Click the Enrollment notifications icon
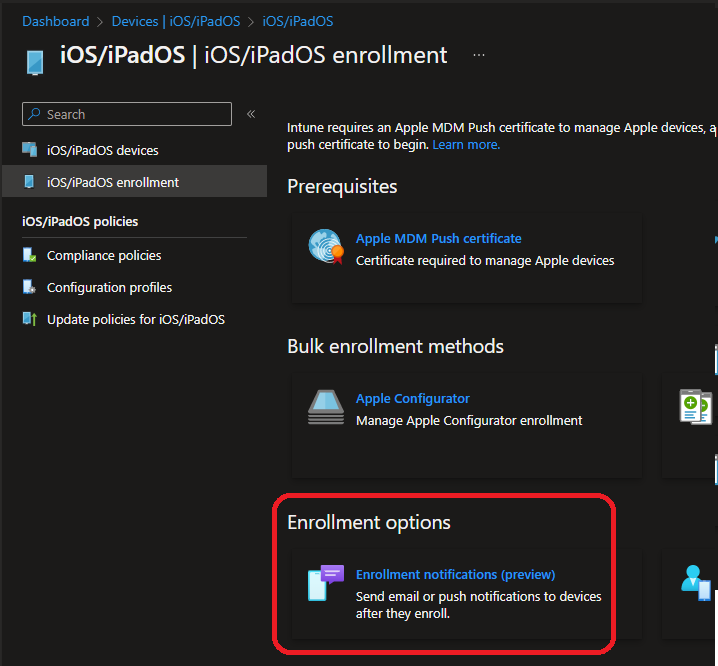This screenshot has width=718, height=666. [x=326, y=583]
